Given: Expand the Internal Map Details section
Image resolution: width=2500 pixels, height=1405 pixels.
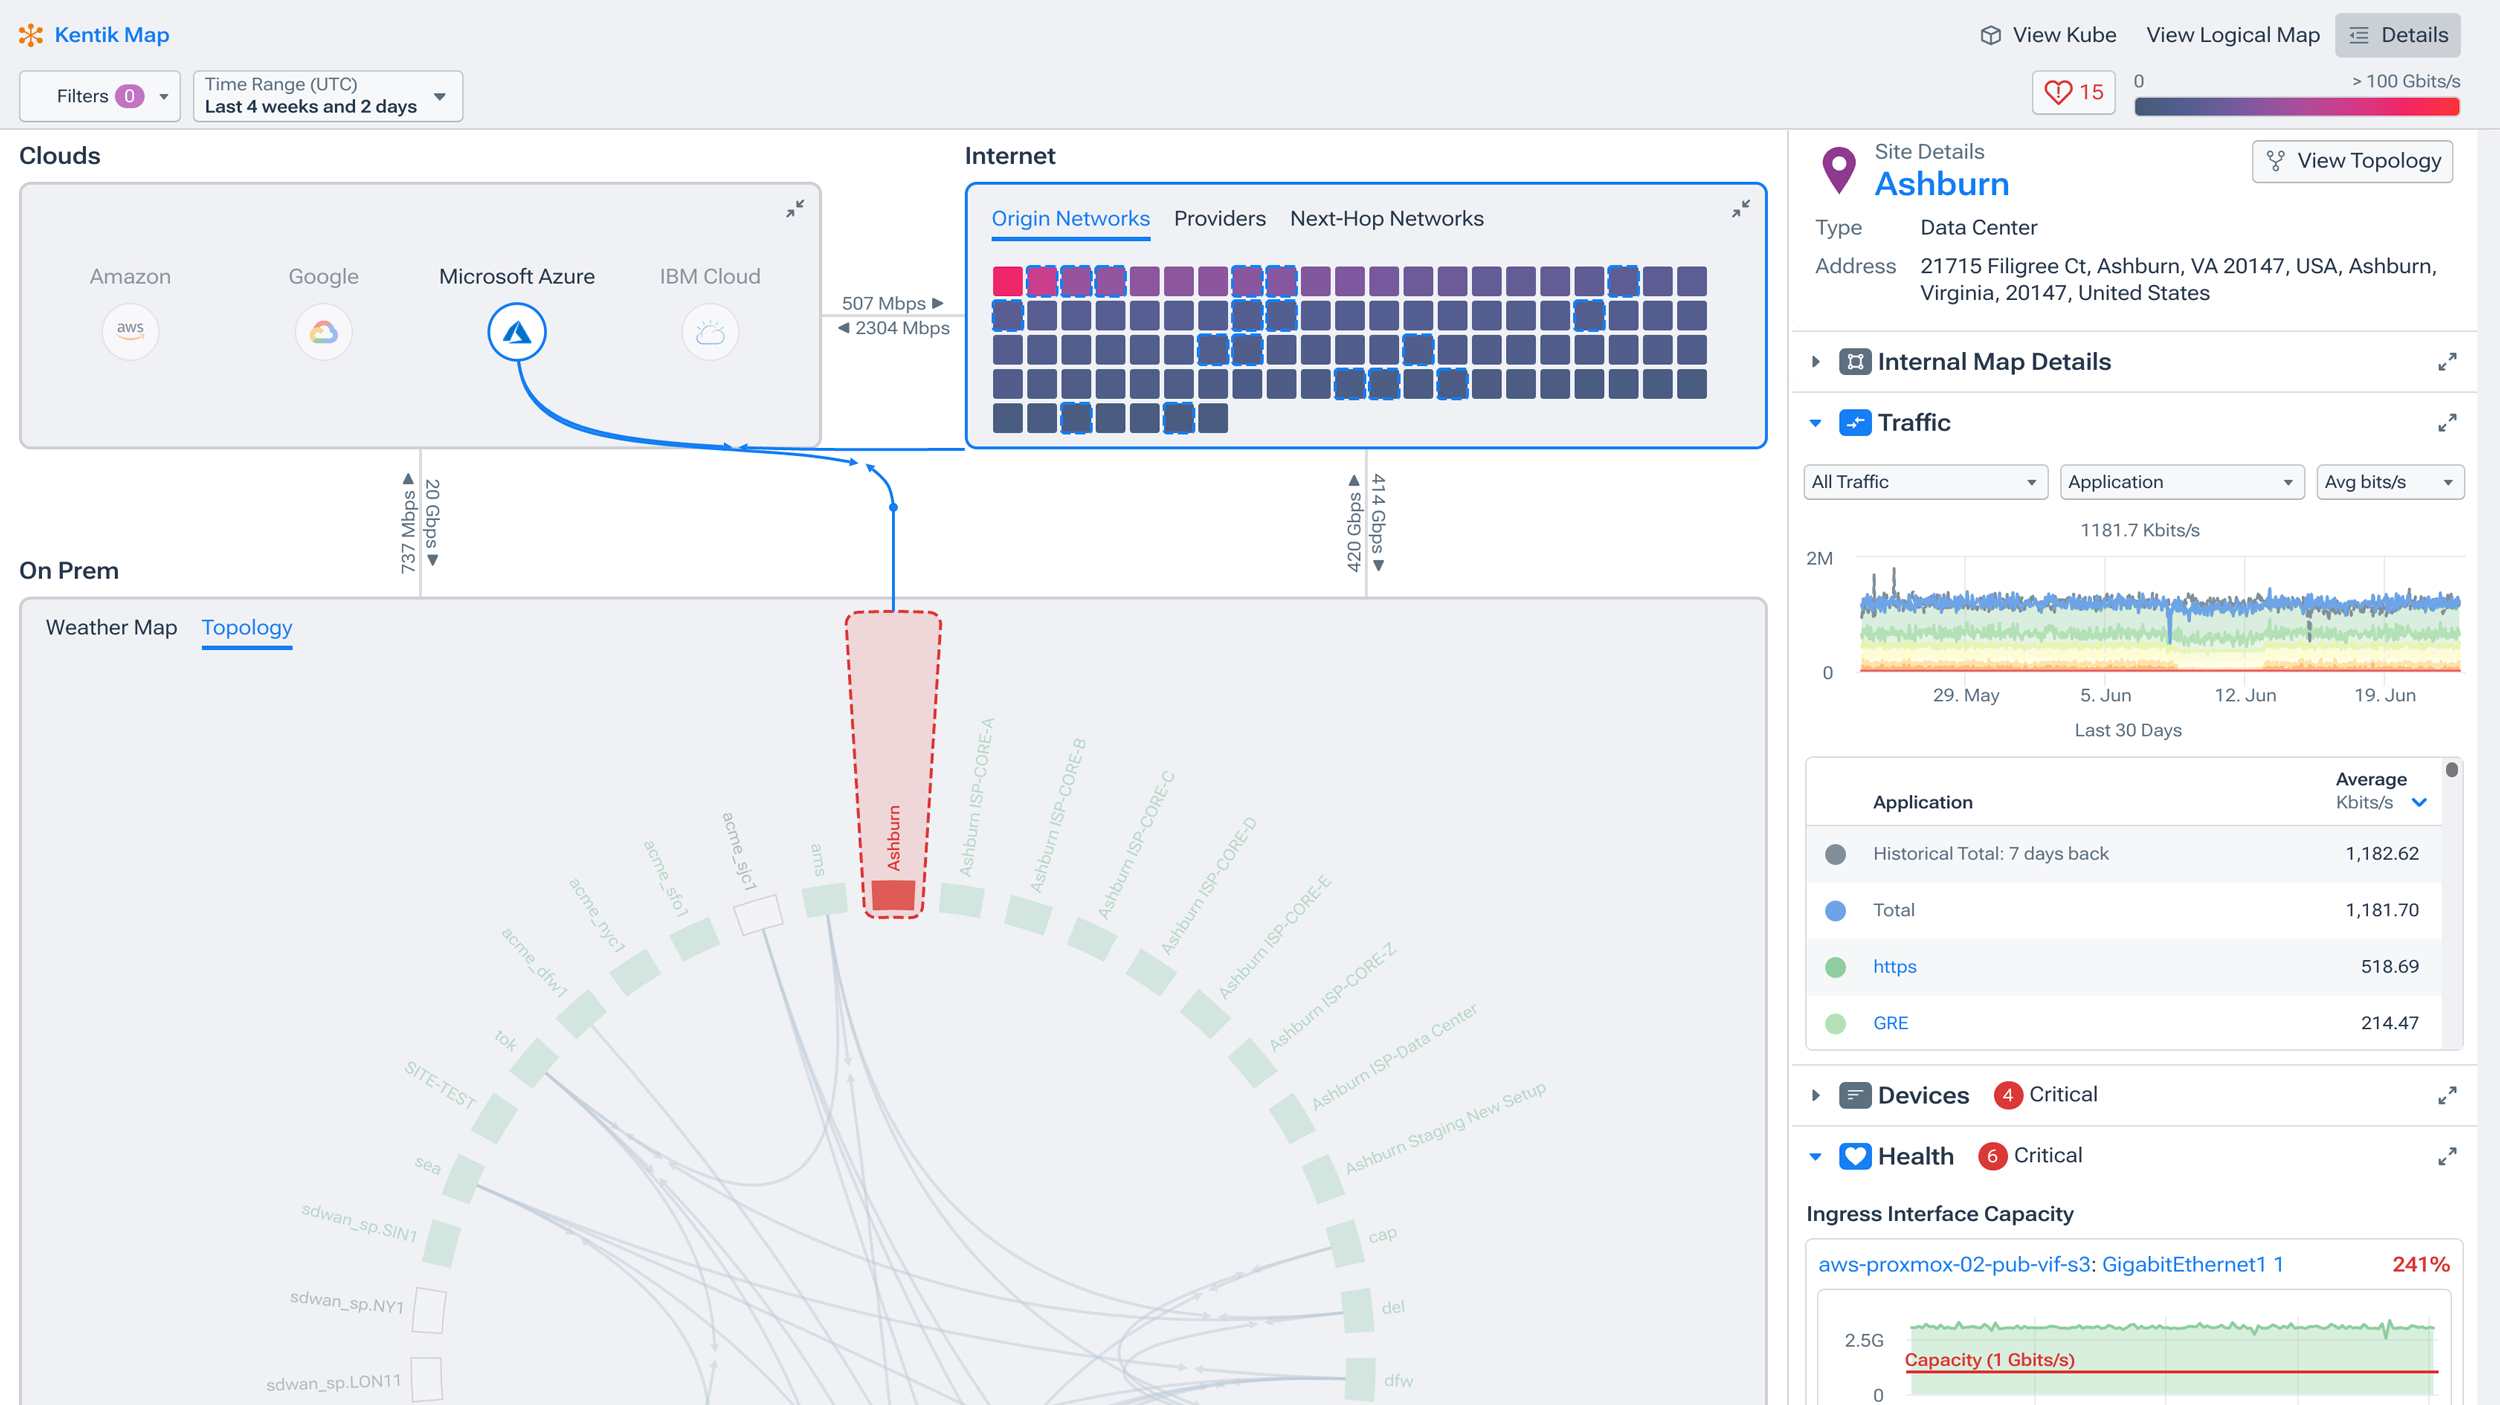Looking at the screenshot, I should tap(1816, 361).
